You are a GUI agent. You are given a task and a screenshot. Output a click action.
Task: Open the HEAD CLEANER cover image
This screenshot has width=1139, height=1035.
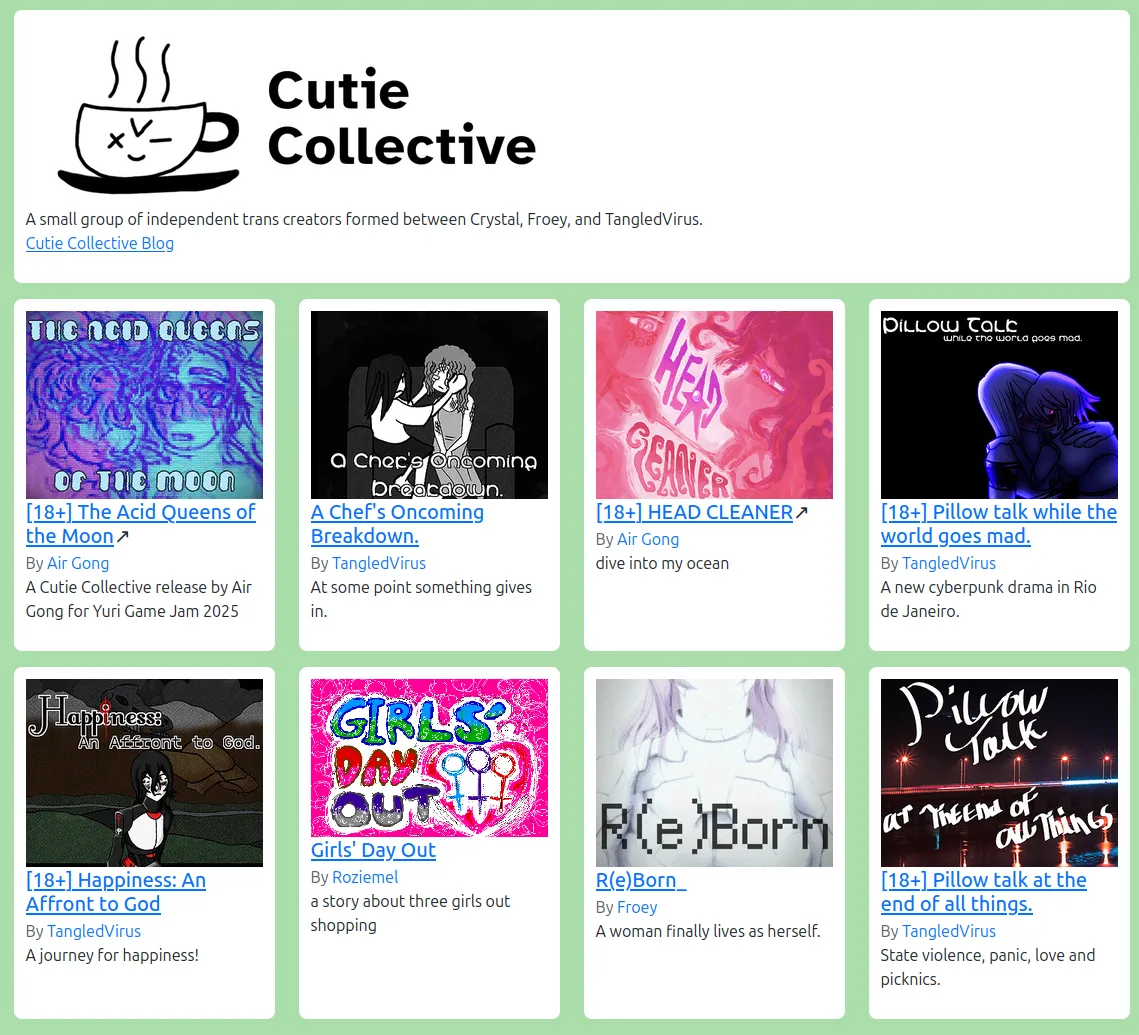point(714,405)
